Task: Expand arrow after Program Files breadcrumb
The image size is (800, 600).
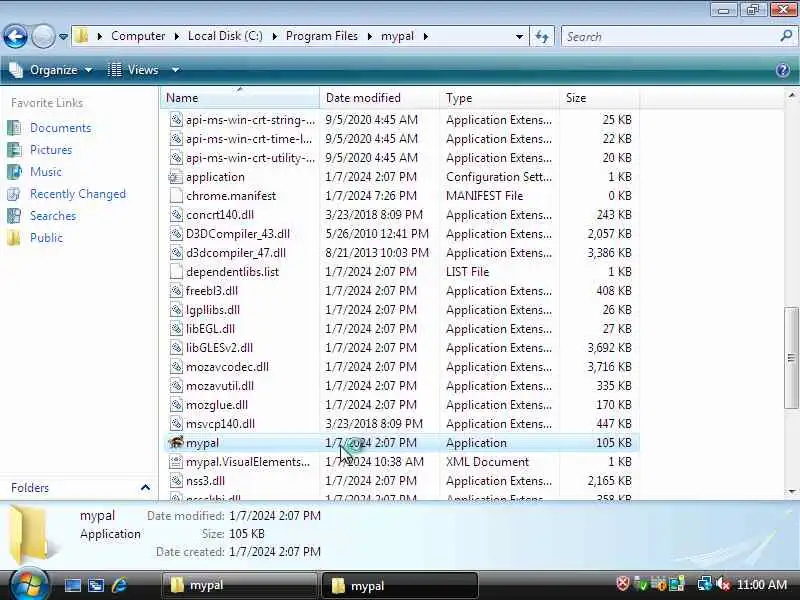Action: (369, 36)
